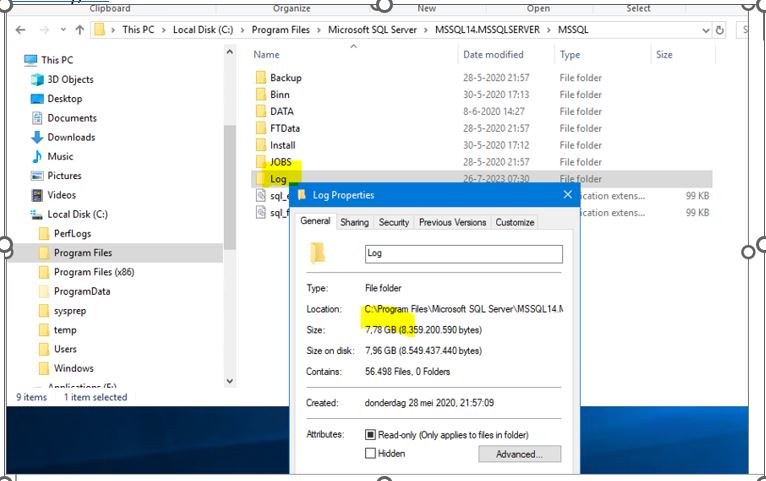766x481 pixels.
Task: Expand chevron after MSSQL14.MSSQLSERVER breadcrumb
Action: coord(549,30)
